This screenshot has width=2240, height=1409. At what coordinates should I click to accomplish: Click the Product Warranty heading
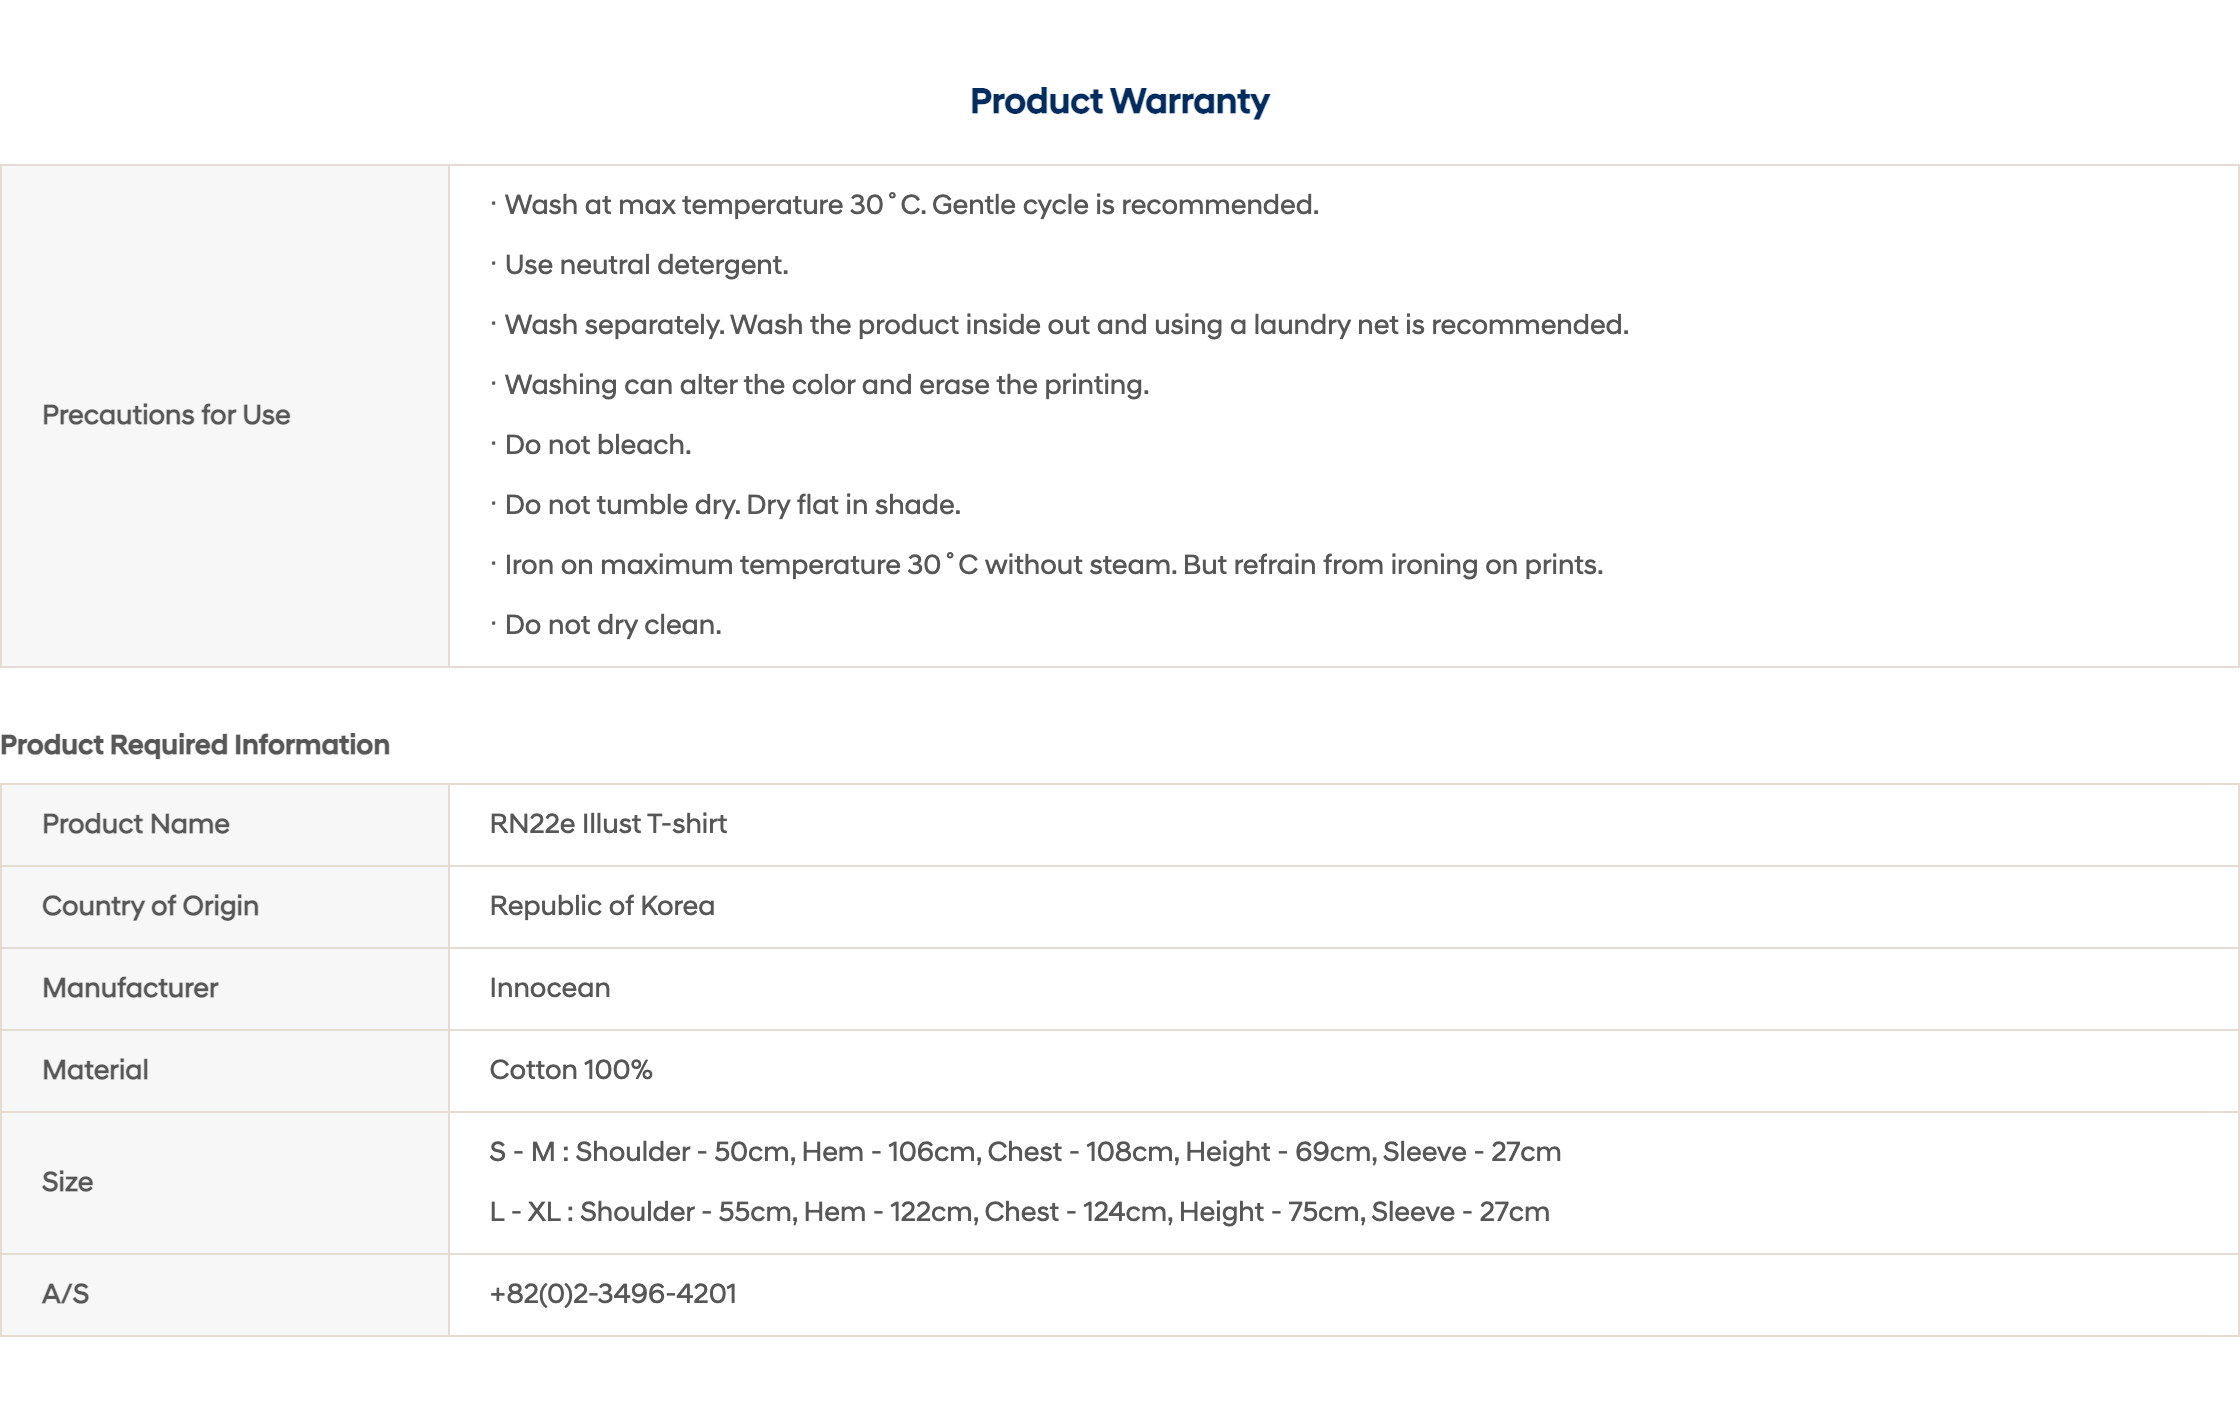(1119, 101)
